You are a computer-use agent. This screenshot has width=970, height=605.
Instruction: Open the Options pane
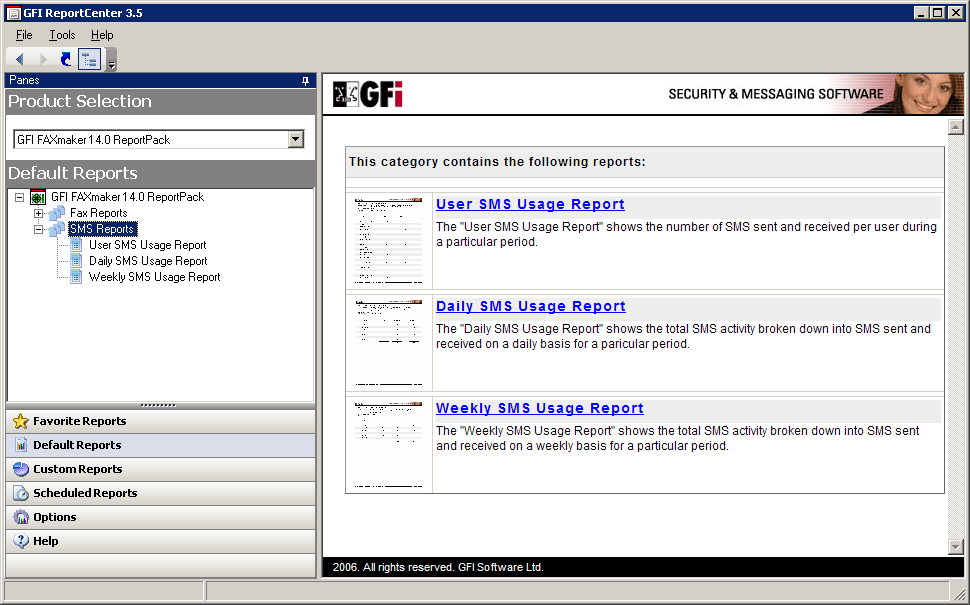(161, 517)
